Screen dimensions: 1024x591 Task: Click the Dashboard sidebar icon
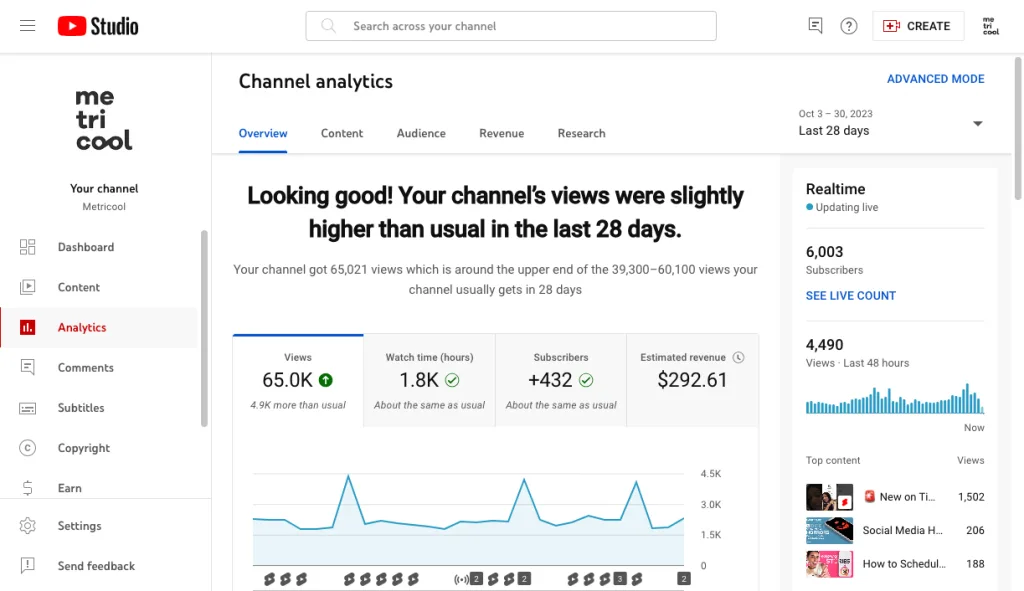[27, 247]
